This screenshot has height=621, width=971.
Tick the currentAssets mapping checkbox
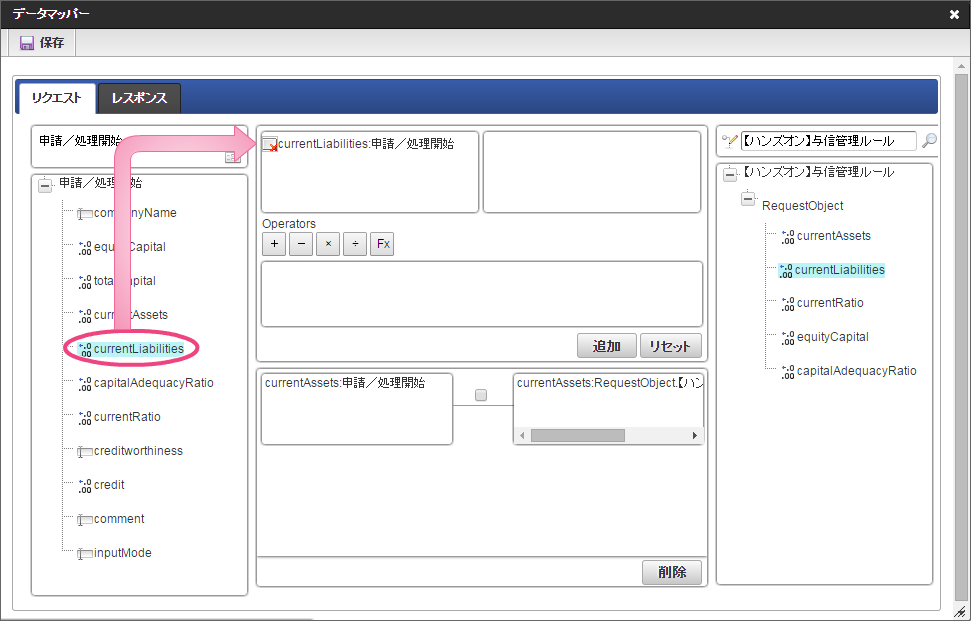[481, 395]
